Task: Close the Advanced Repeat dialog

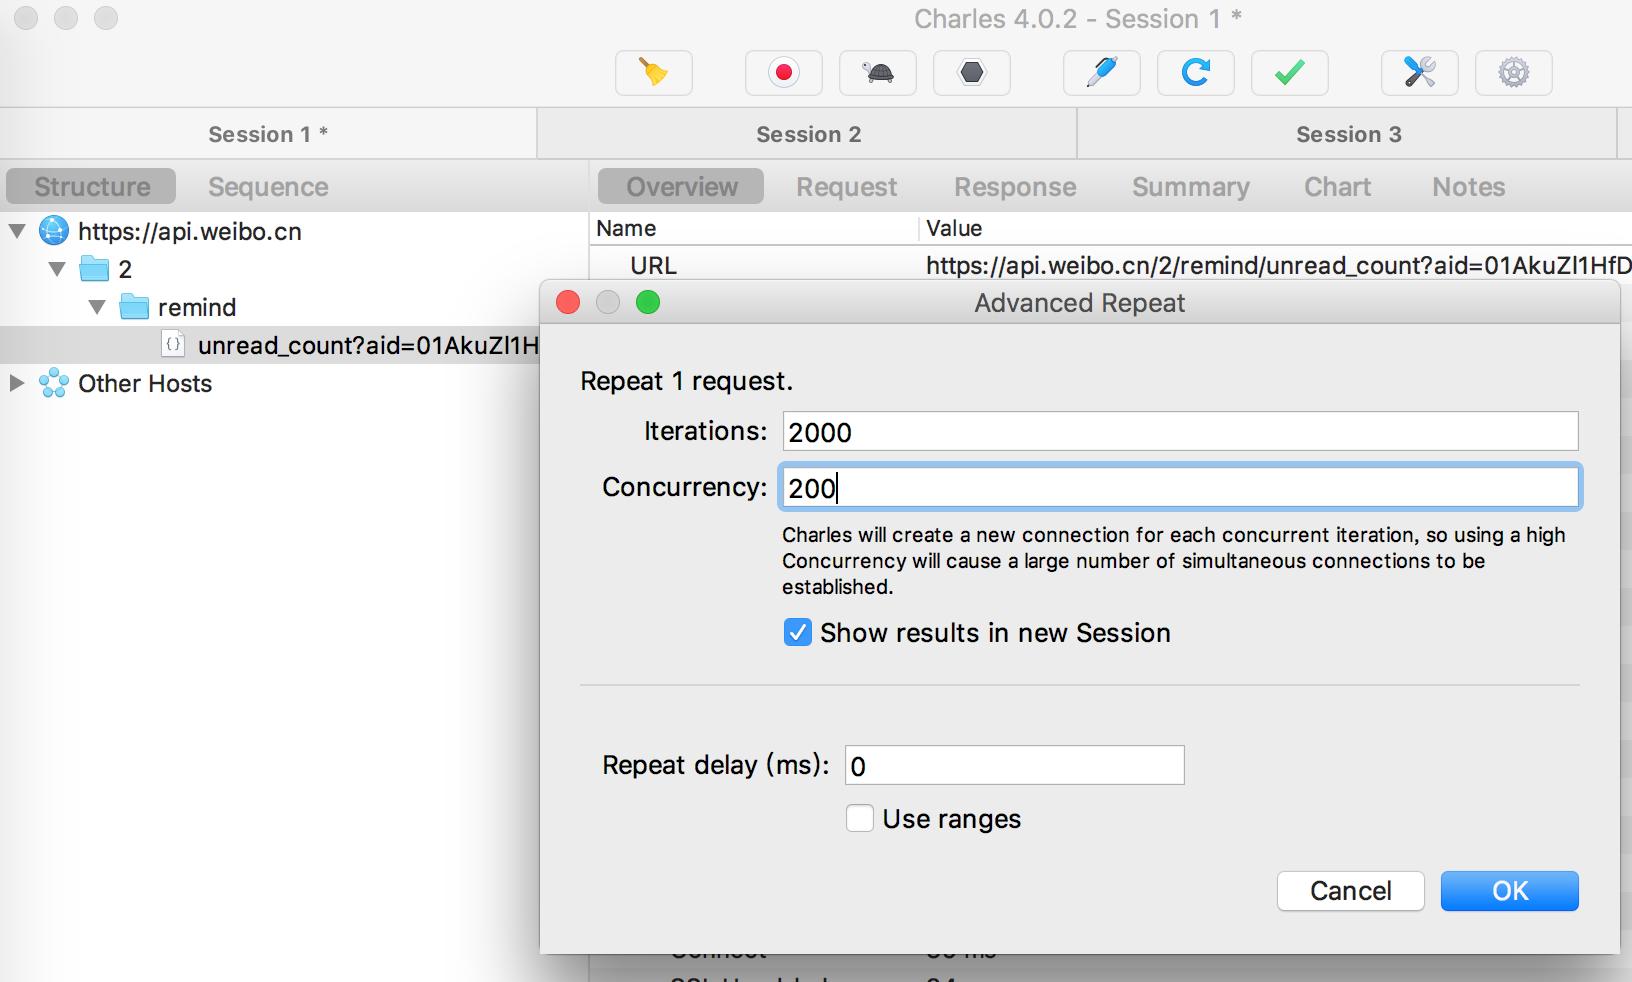Action: pyautogui.click(x=568, y=302)
